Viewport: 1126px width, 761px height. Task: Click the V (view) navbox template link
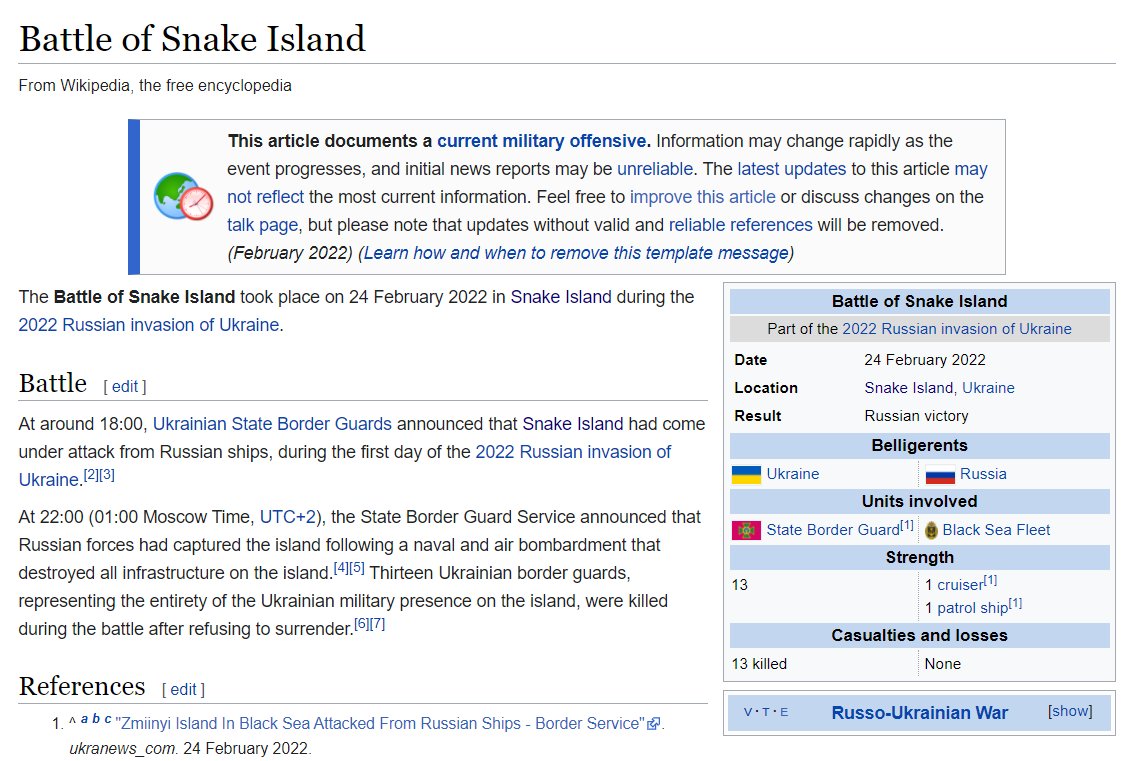coord(748,712)
